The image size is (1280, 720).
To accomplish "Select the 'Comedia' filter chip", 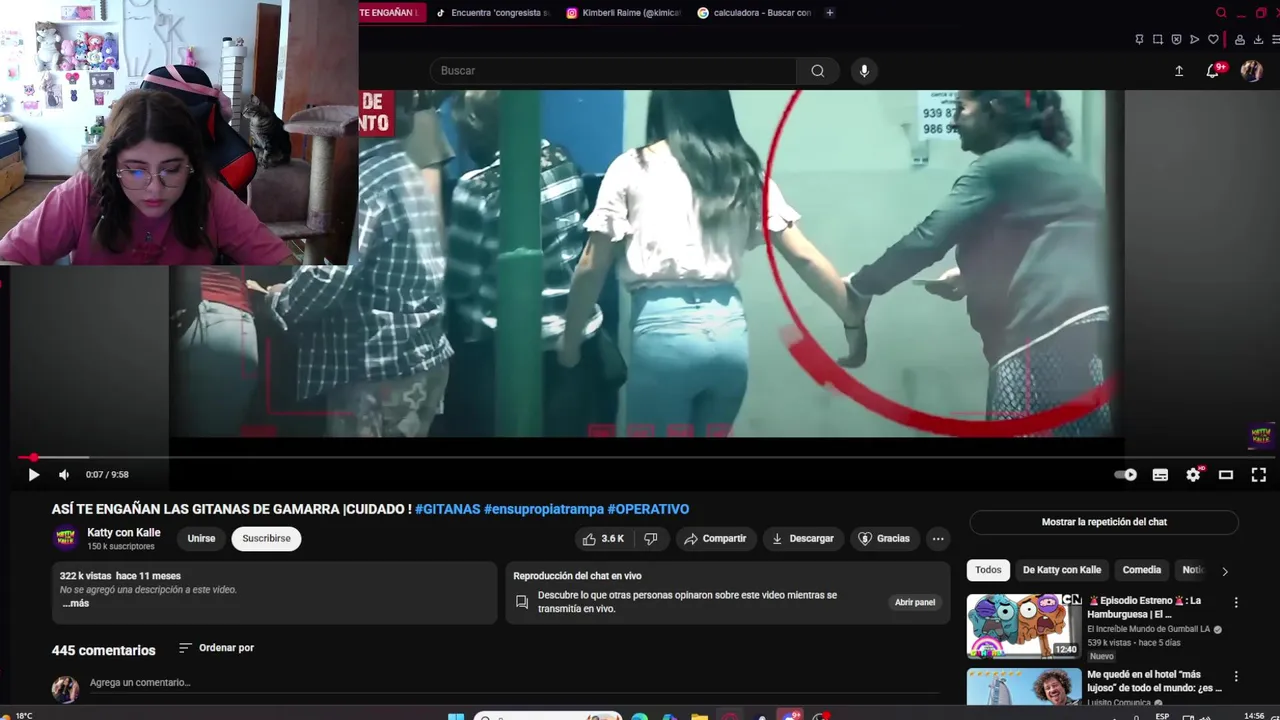I will 1142,570.
